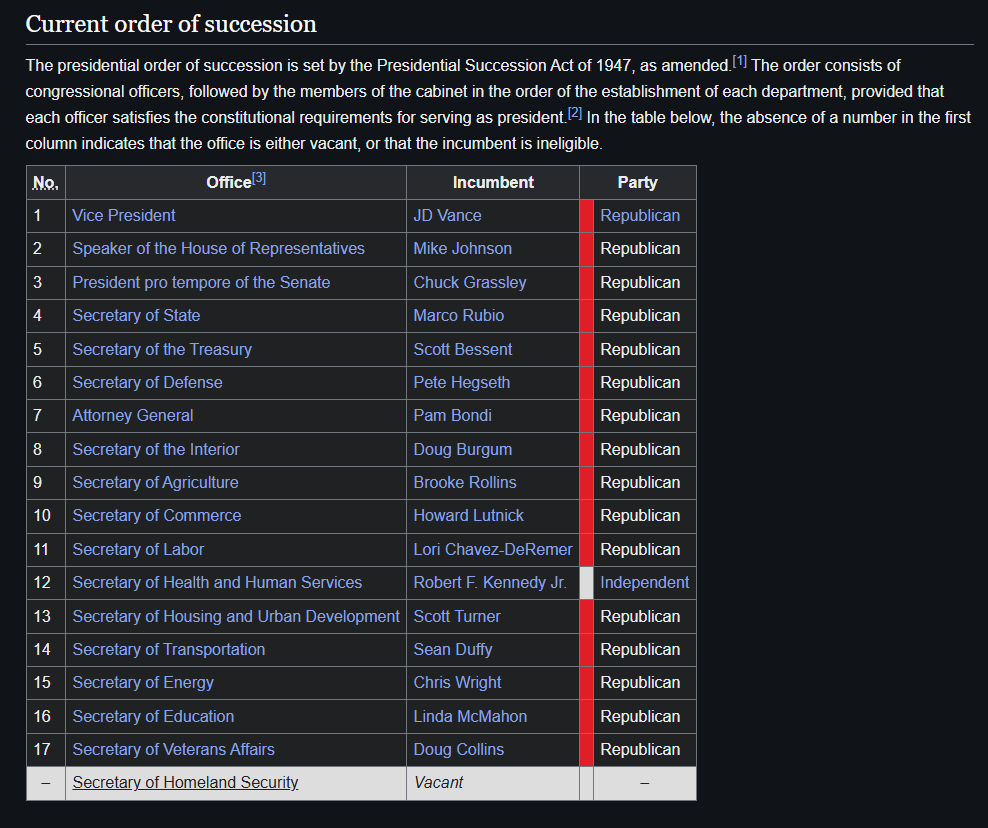Open Marco Rubio's article link

tap(459, 315)
